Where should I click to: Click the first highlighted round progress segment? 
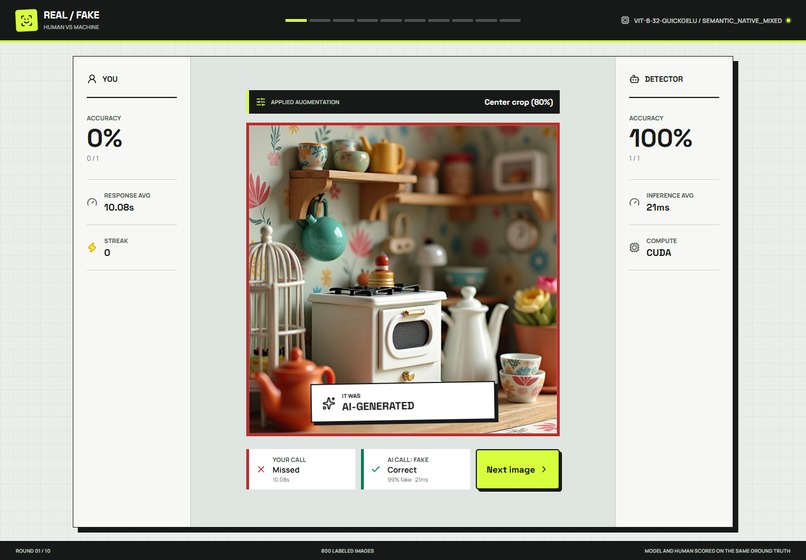pyautogui.click(x=296, y=21)
